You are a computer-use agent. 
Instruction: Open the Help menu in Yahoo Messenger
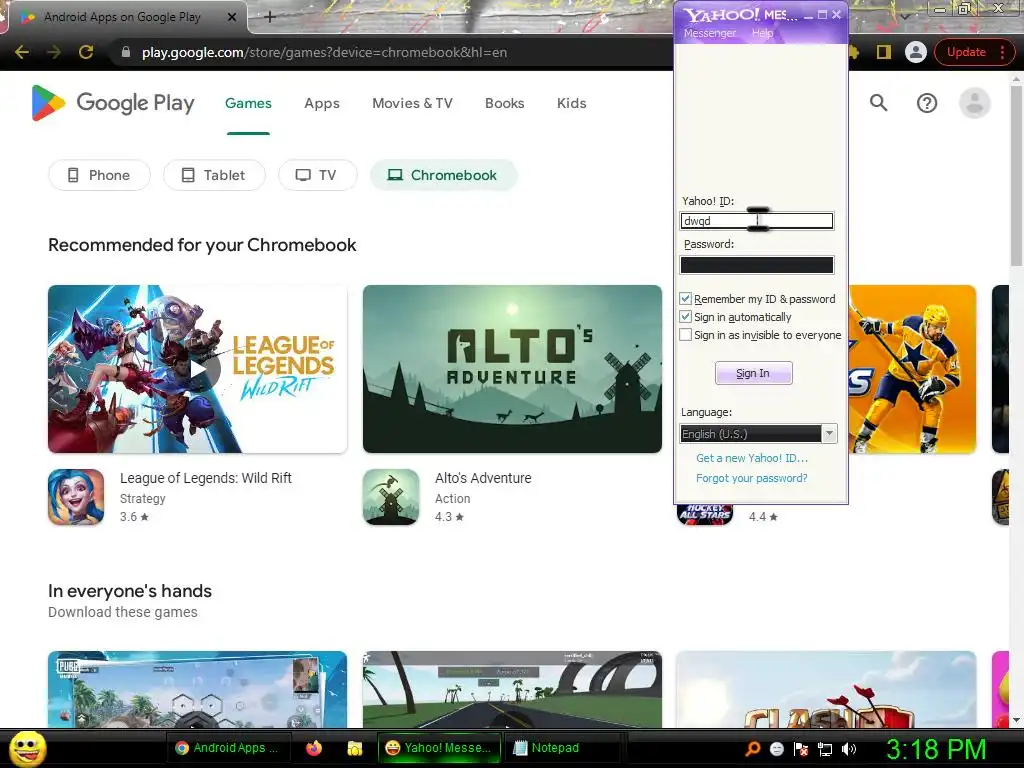point(762,33)
